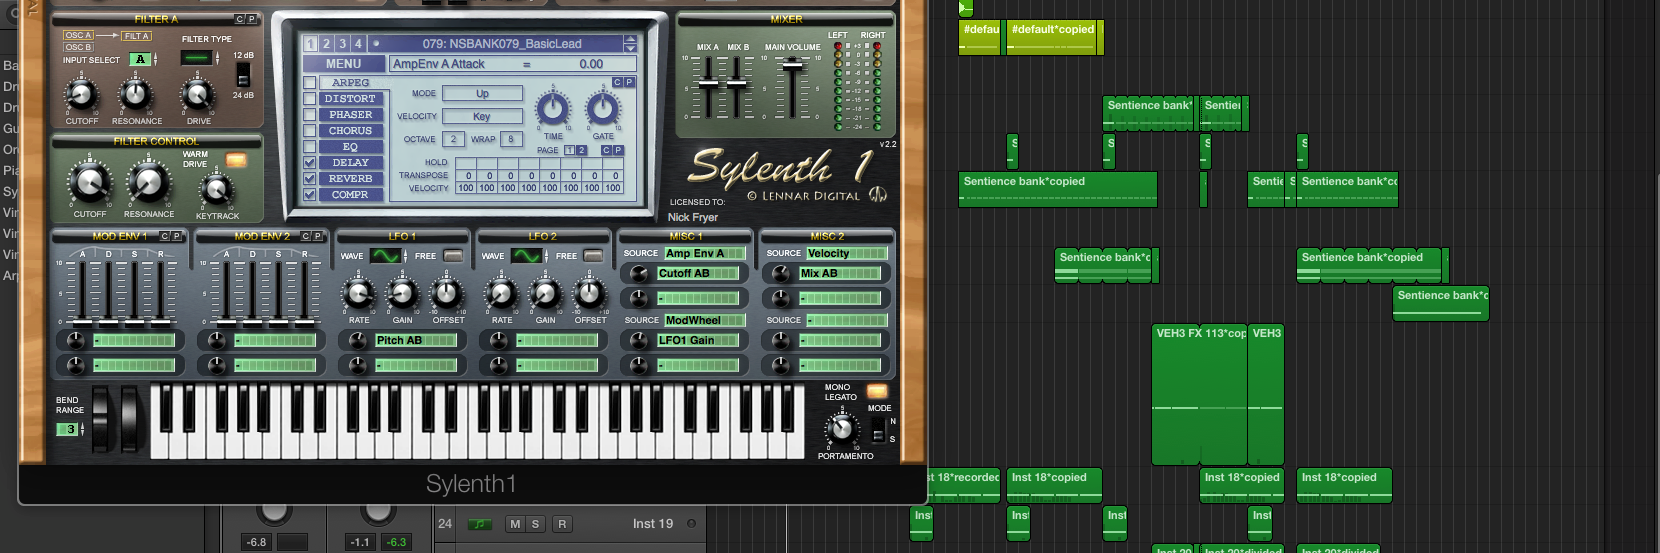
Task: Click the Portamento knob
Action: point(842,429)
